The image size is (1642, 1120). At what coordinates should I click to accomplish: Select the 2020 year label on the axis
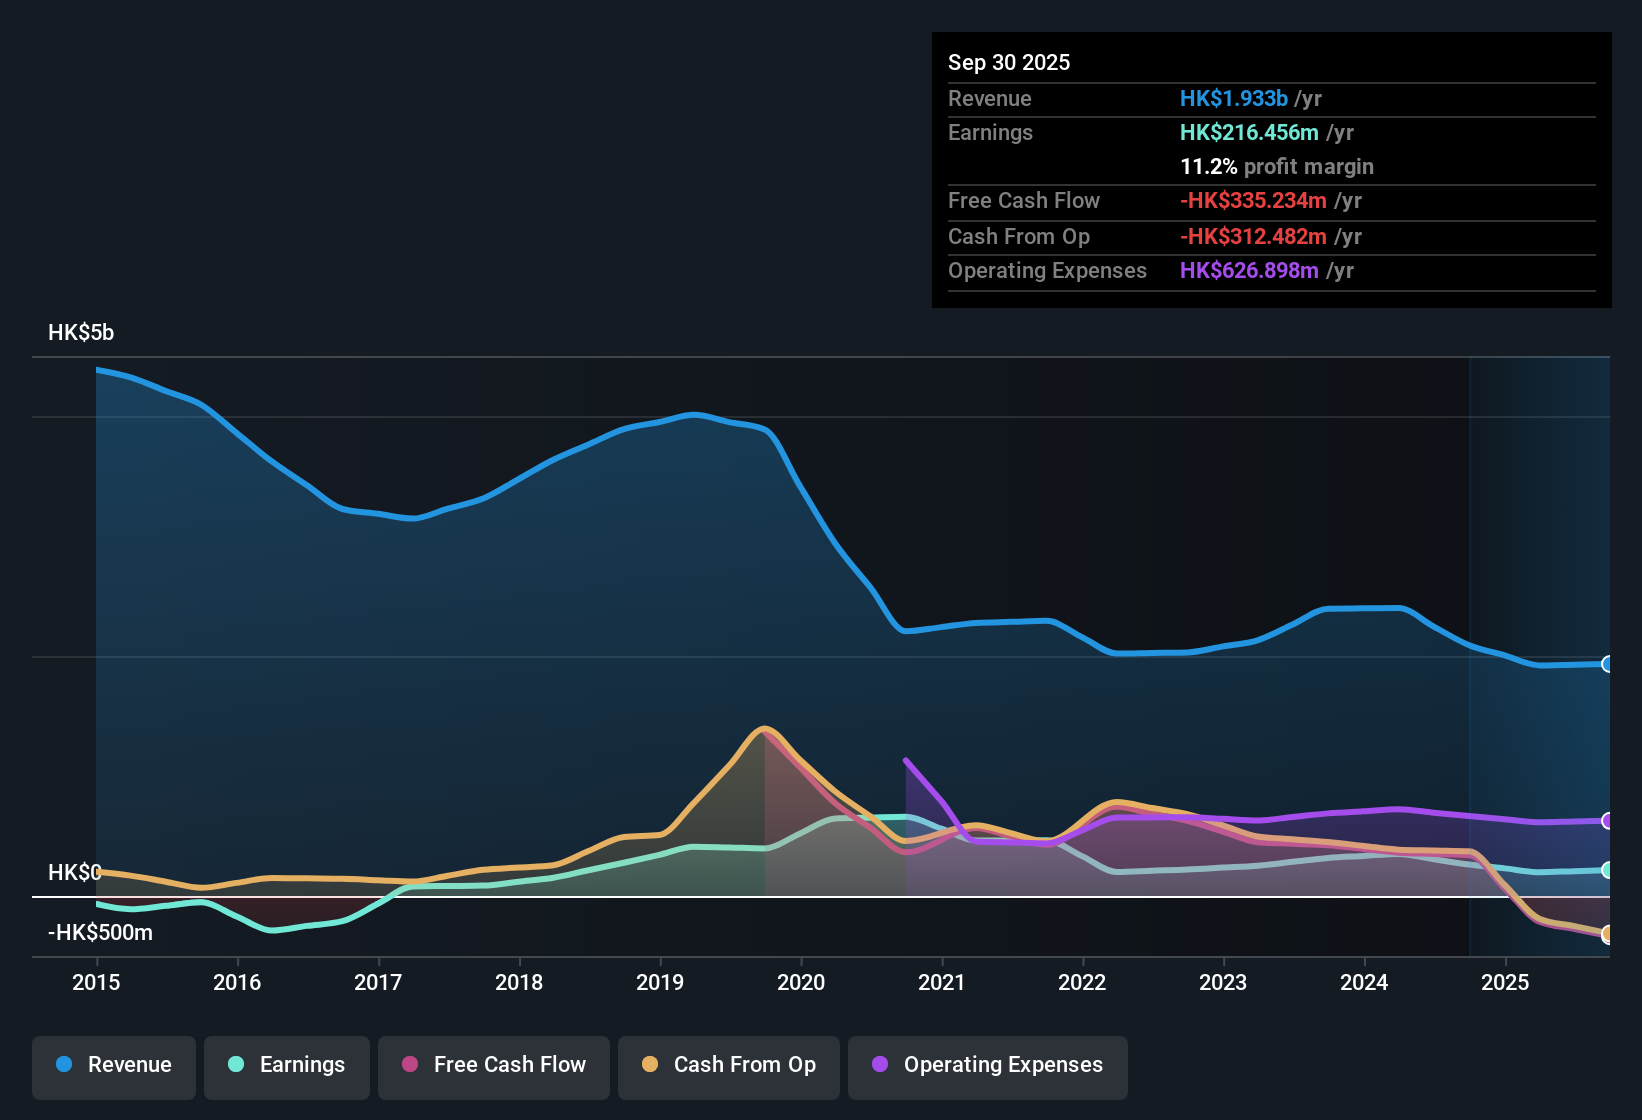click(x=801, y=983)
